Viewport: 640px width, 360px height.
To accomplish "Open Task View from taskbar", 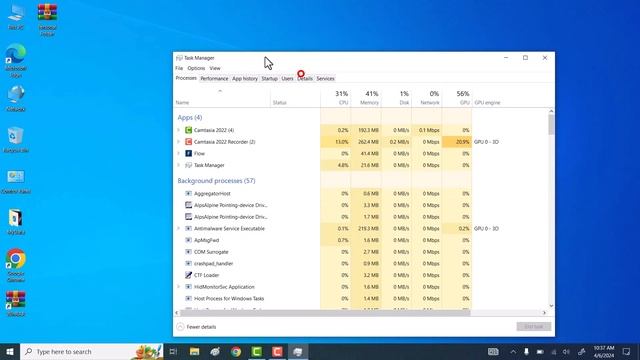I will (173, 351).
